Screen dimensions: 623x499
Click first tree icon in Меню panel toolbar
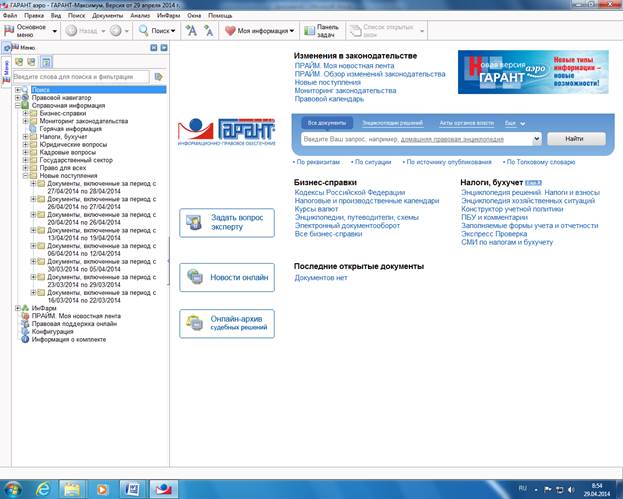pos(19,62)
